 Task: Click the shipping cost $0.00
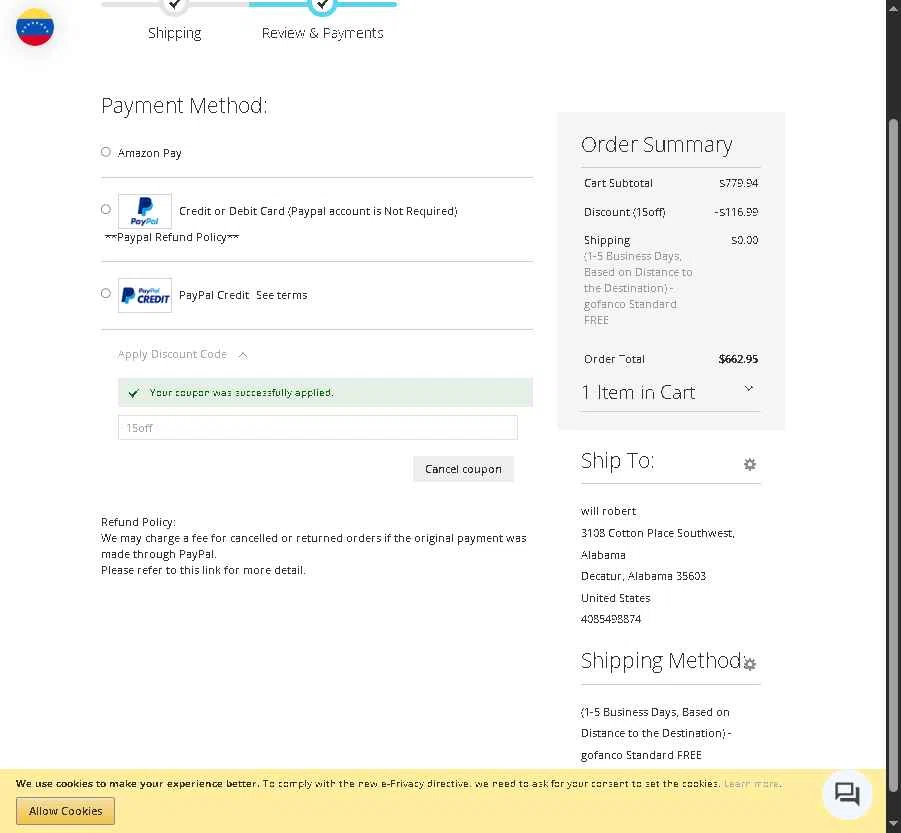[x=744, y=240]
